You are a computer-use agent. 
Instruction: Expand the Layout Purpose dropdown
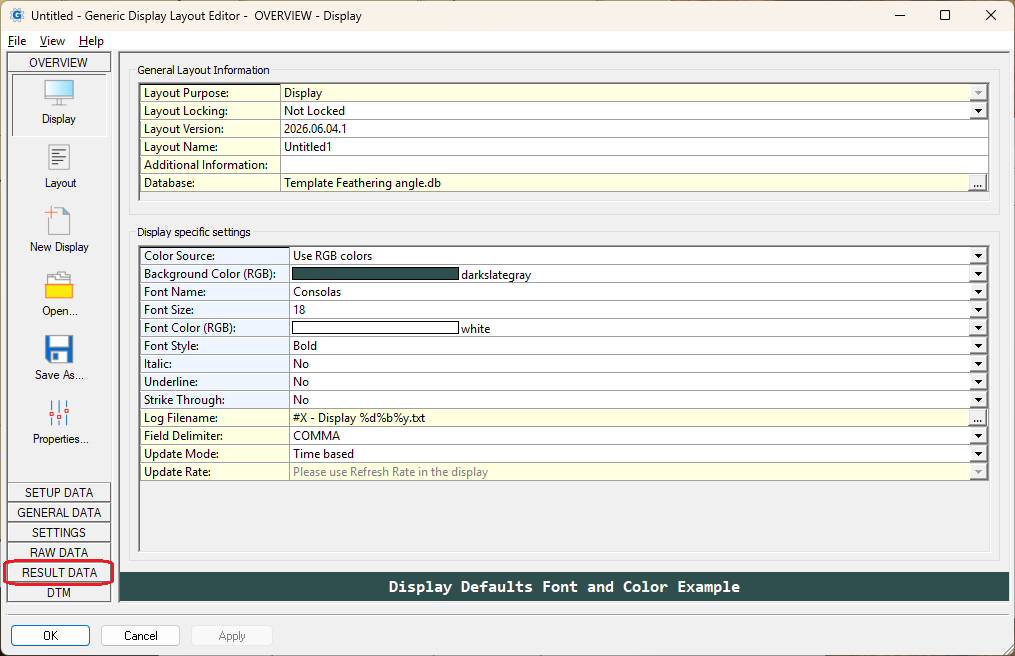click(x=978, y=93)
